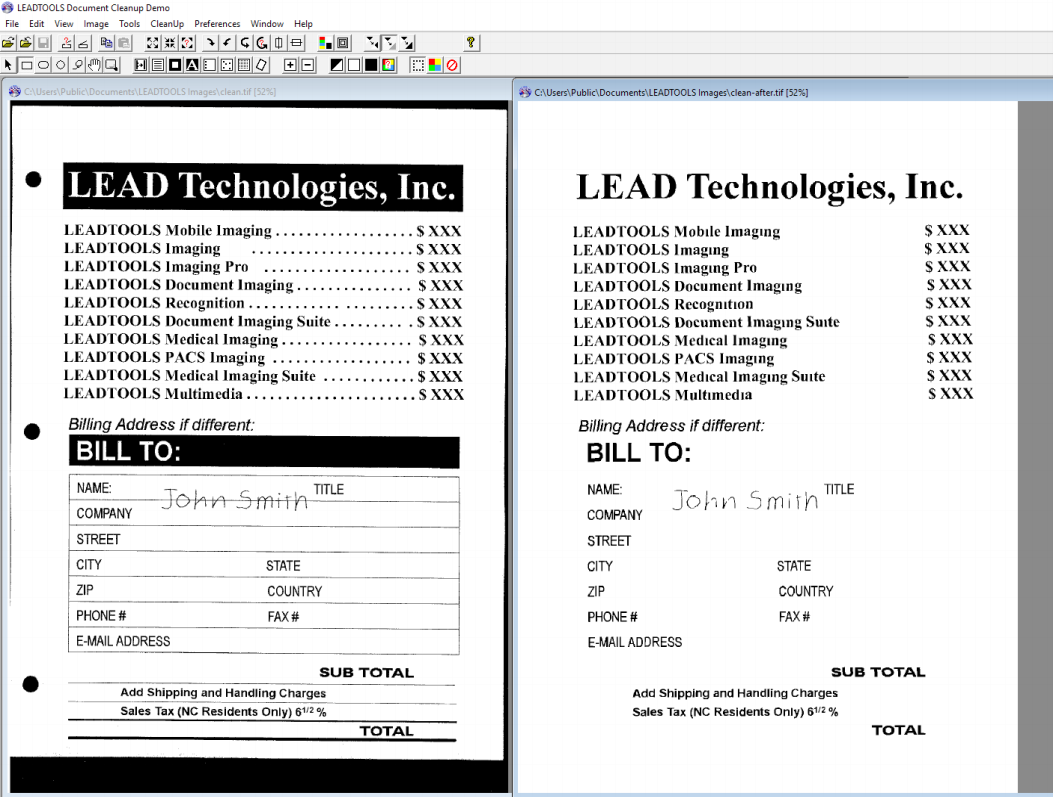Open the Window menu

click(267, 24)
